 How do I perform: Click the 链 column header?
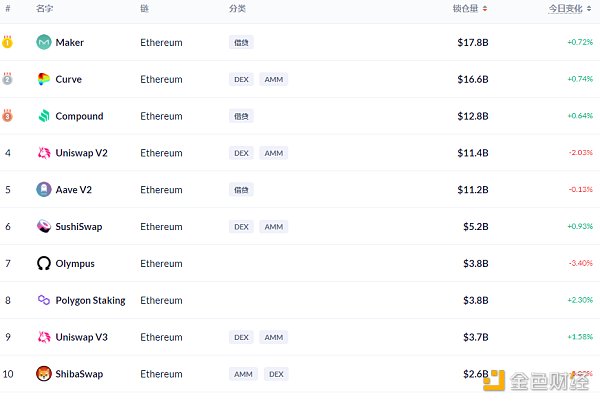pyautogui.click(x=144, y=8)
